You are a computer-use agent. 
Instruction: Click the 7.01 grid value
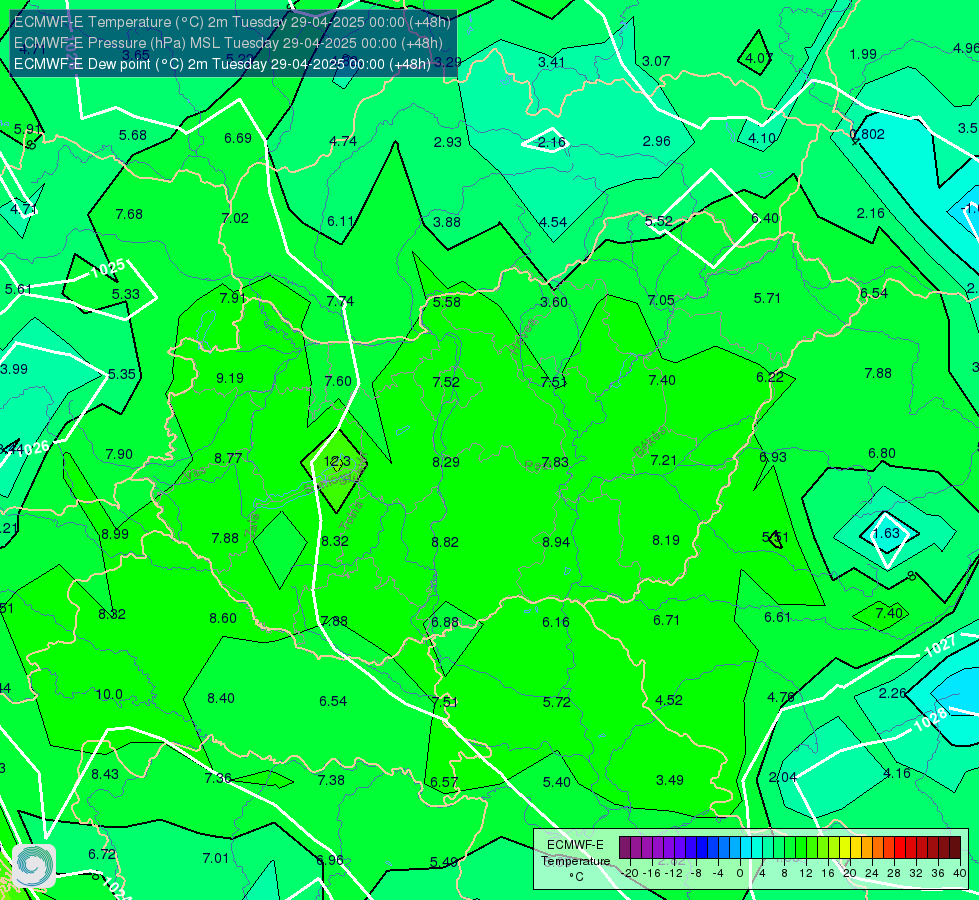click(216, 858)
